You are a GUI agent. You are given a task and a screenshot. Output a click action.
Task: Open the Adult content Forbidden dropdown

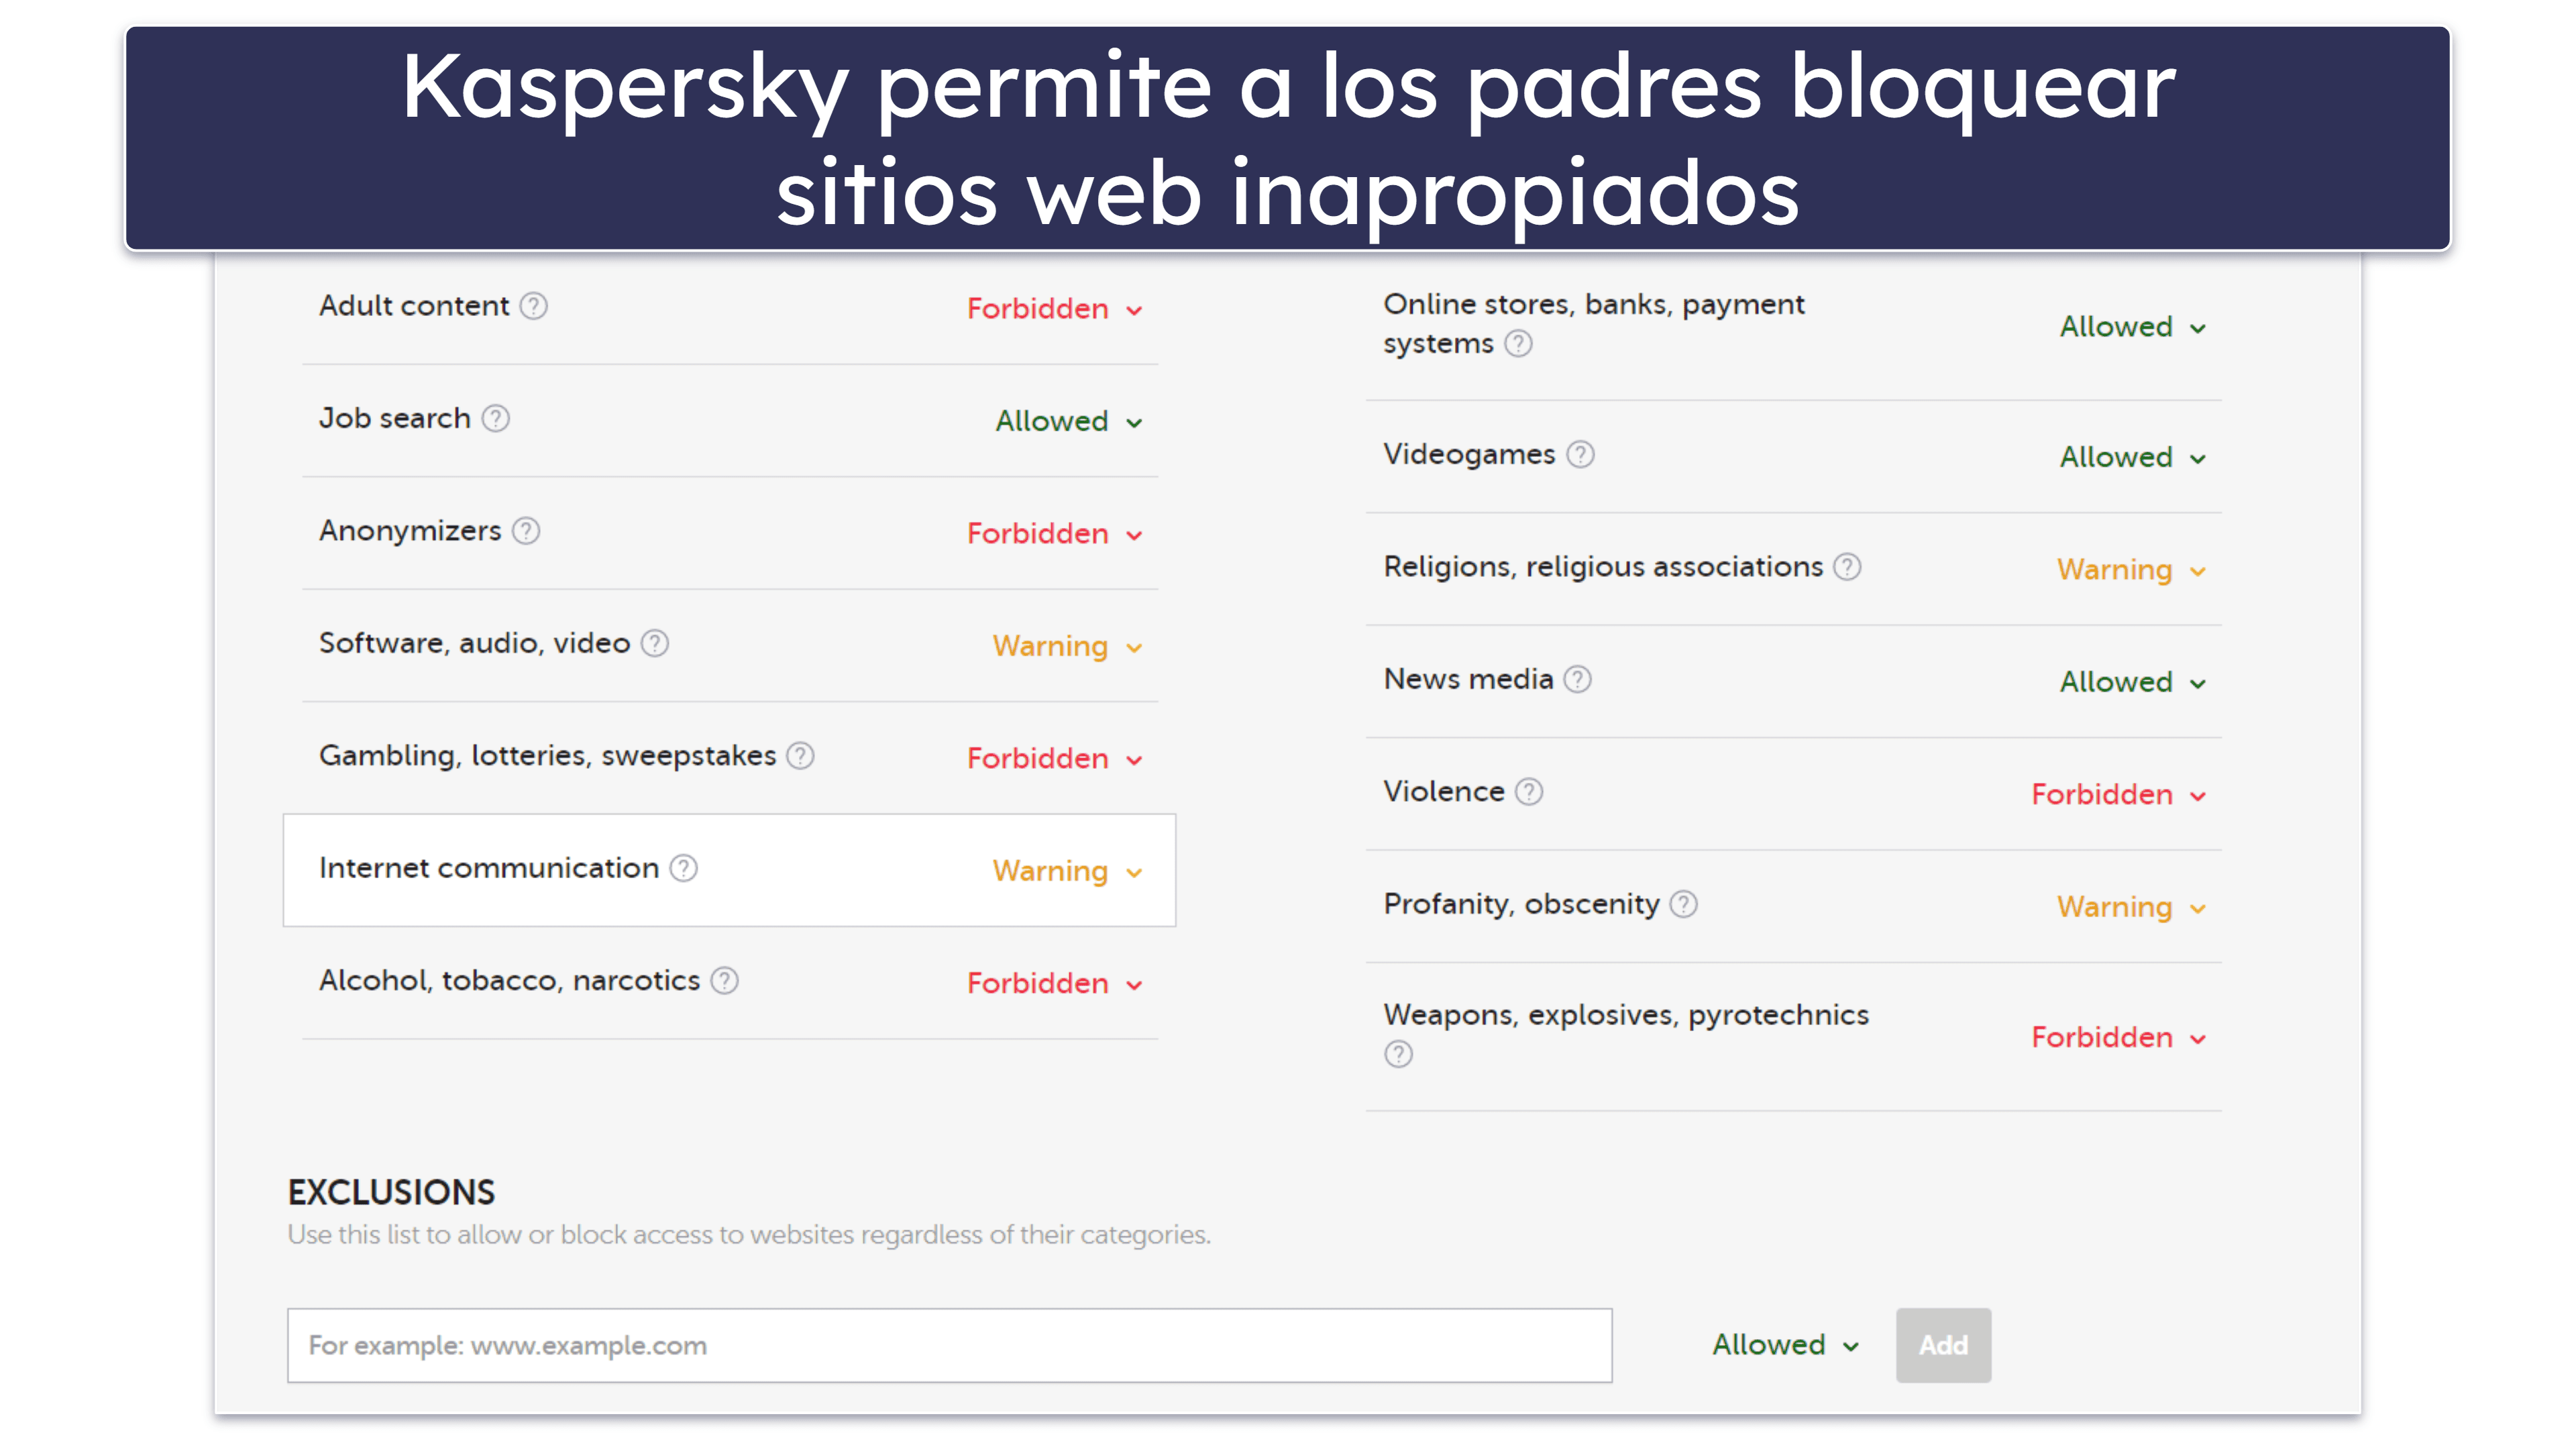[x=1054, y=309]
